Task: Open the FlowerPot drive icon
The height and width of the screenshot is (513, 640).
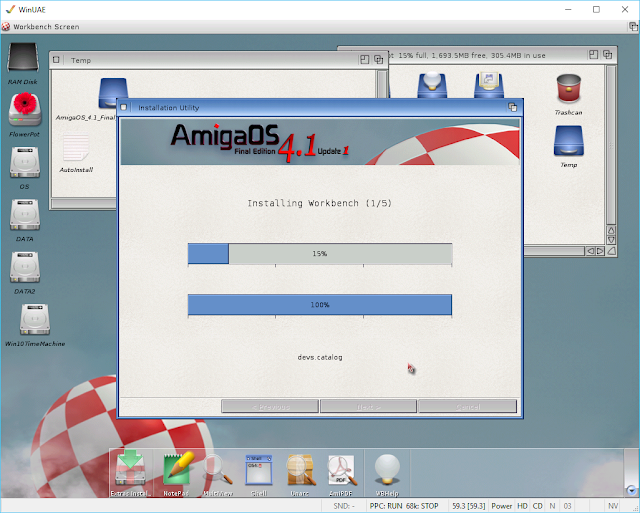Action: coord(25,109)
